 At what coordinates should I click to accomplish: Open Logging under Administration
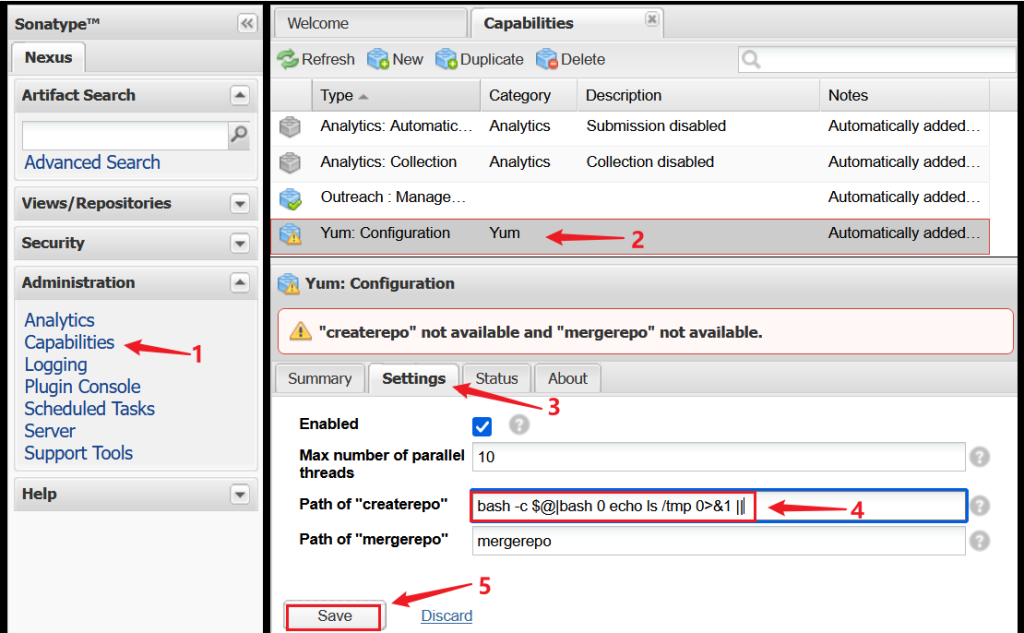click(x=56, y=365)
